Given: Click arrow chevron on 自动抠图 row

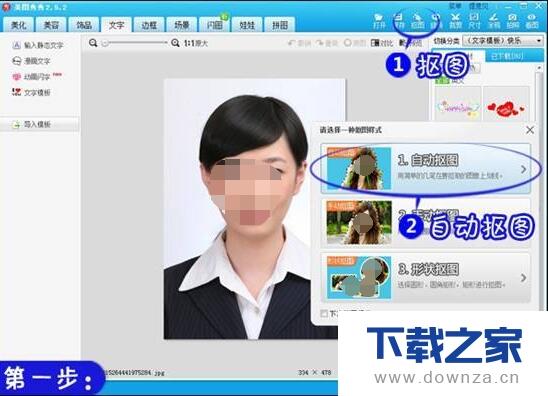Looking at the screenshot, I should 523,169.
